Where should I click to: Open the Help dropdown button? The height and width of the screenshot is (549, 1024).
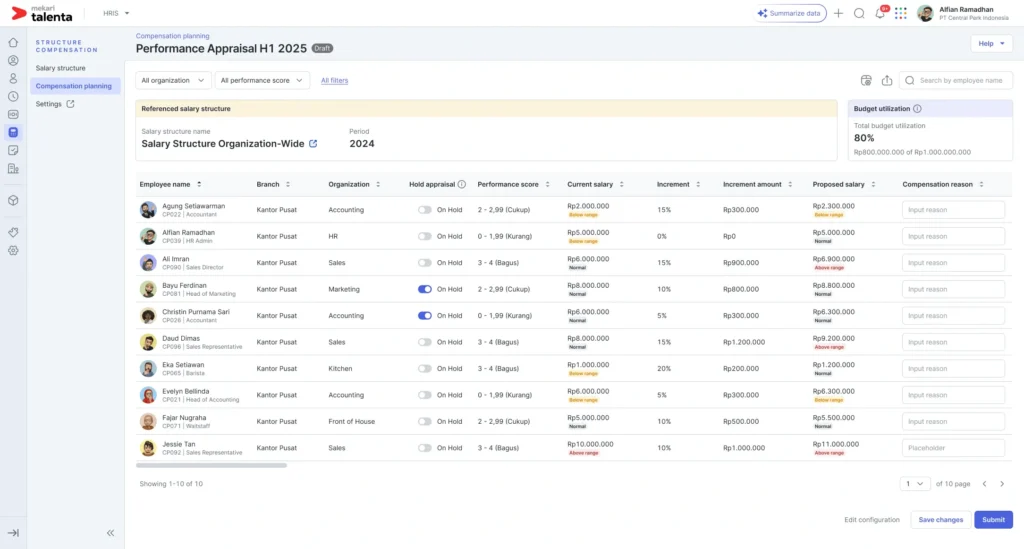pyautogui.click(x=991, y=44)
